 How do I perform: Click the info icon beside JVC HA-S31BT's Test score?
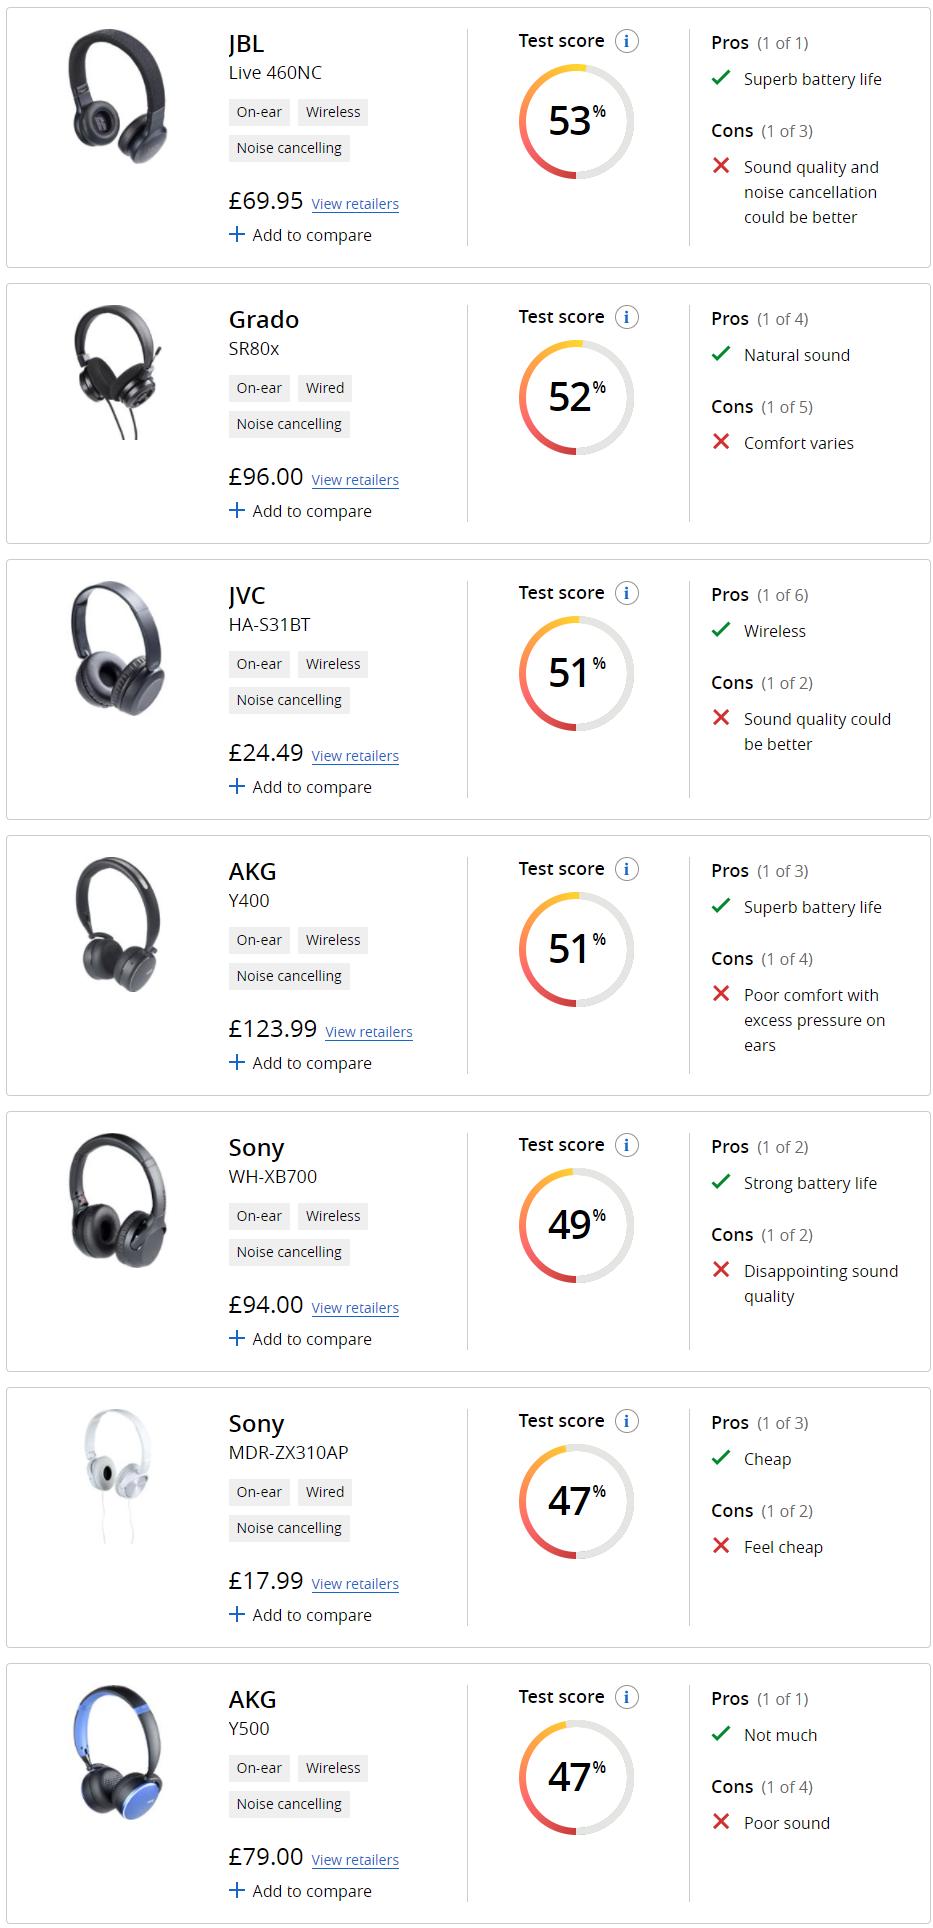click(x=626, y=593)
